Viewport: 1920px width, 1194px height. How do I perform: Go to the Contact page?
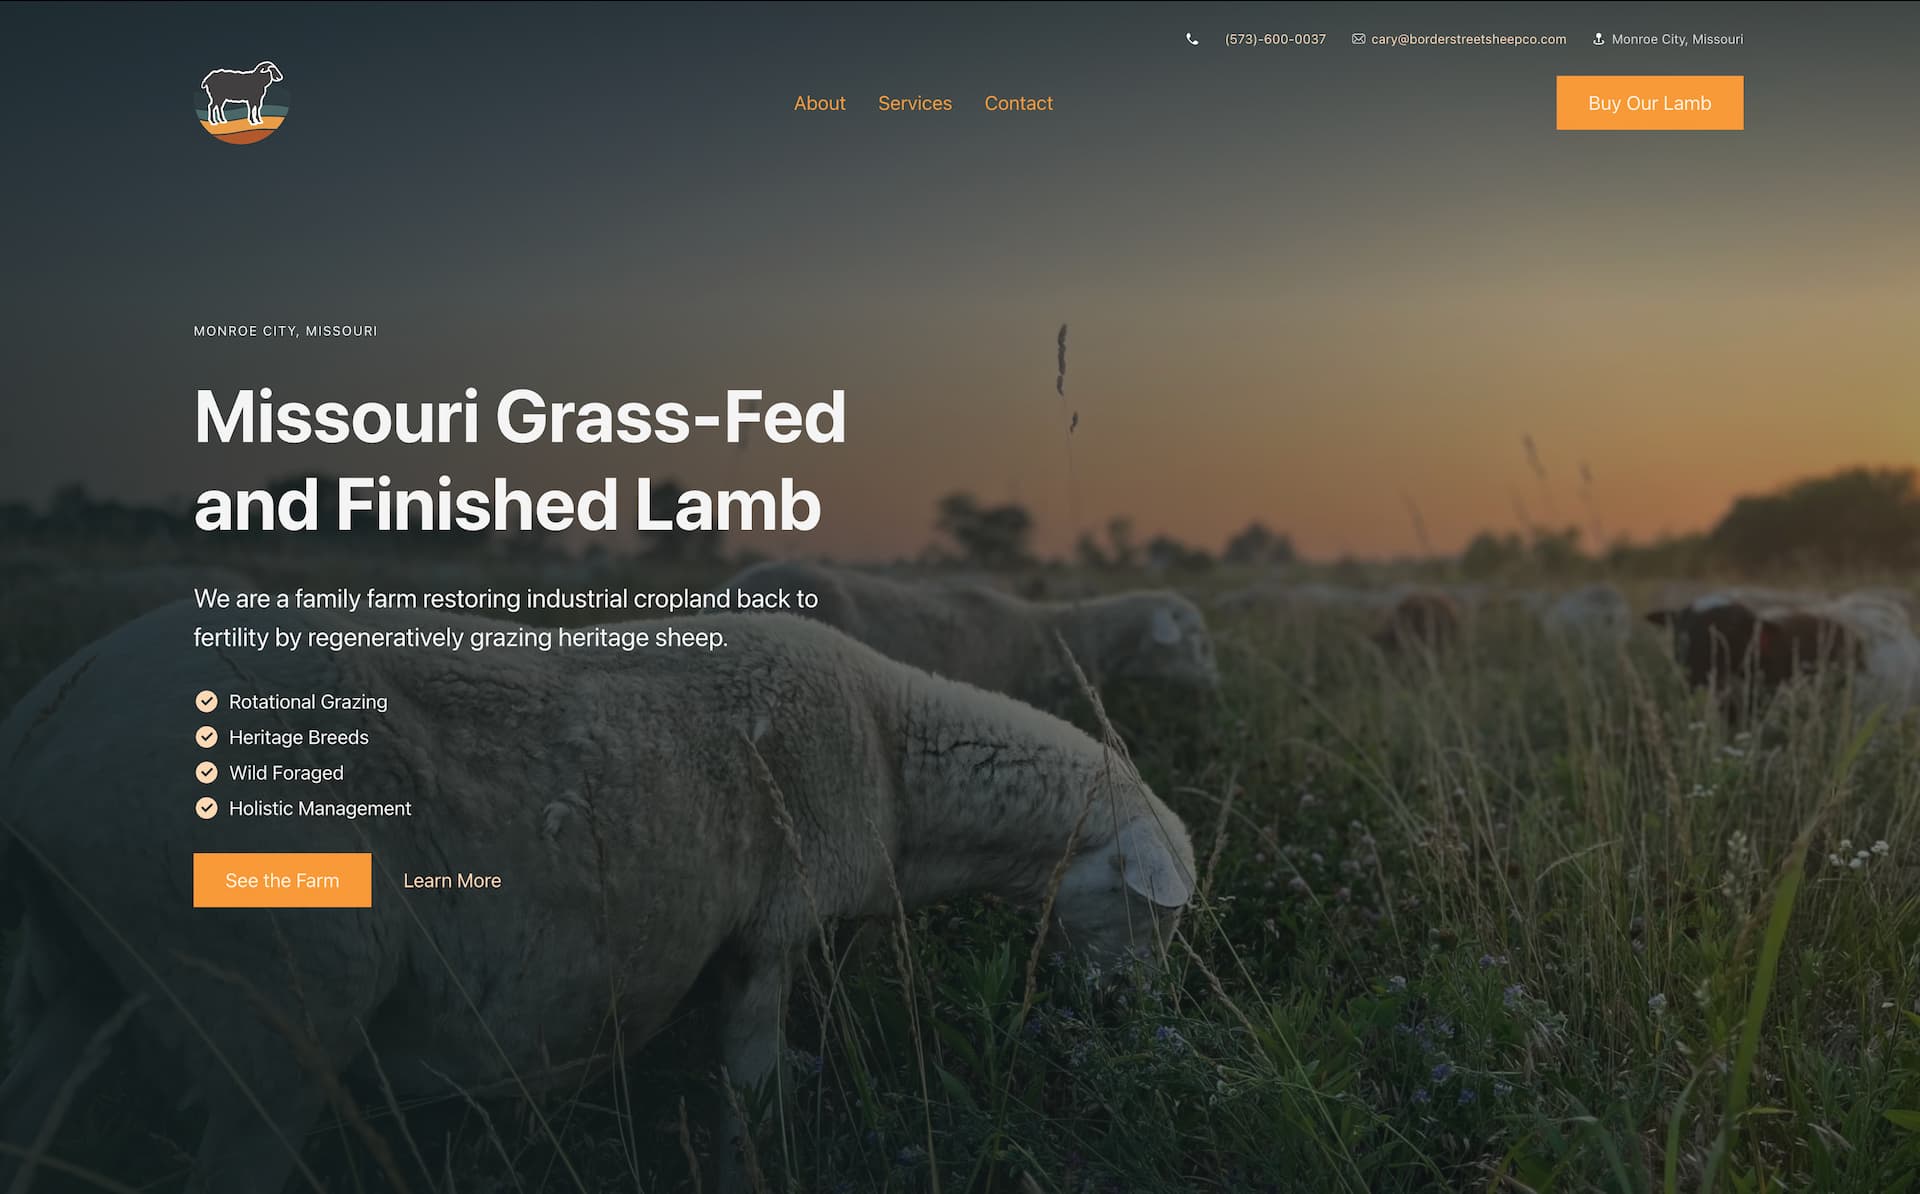[1018, 103]
